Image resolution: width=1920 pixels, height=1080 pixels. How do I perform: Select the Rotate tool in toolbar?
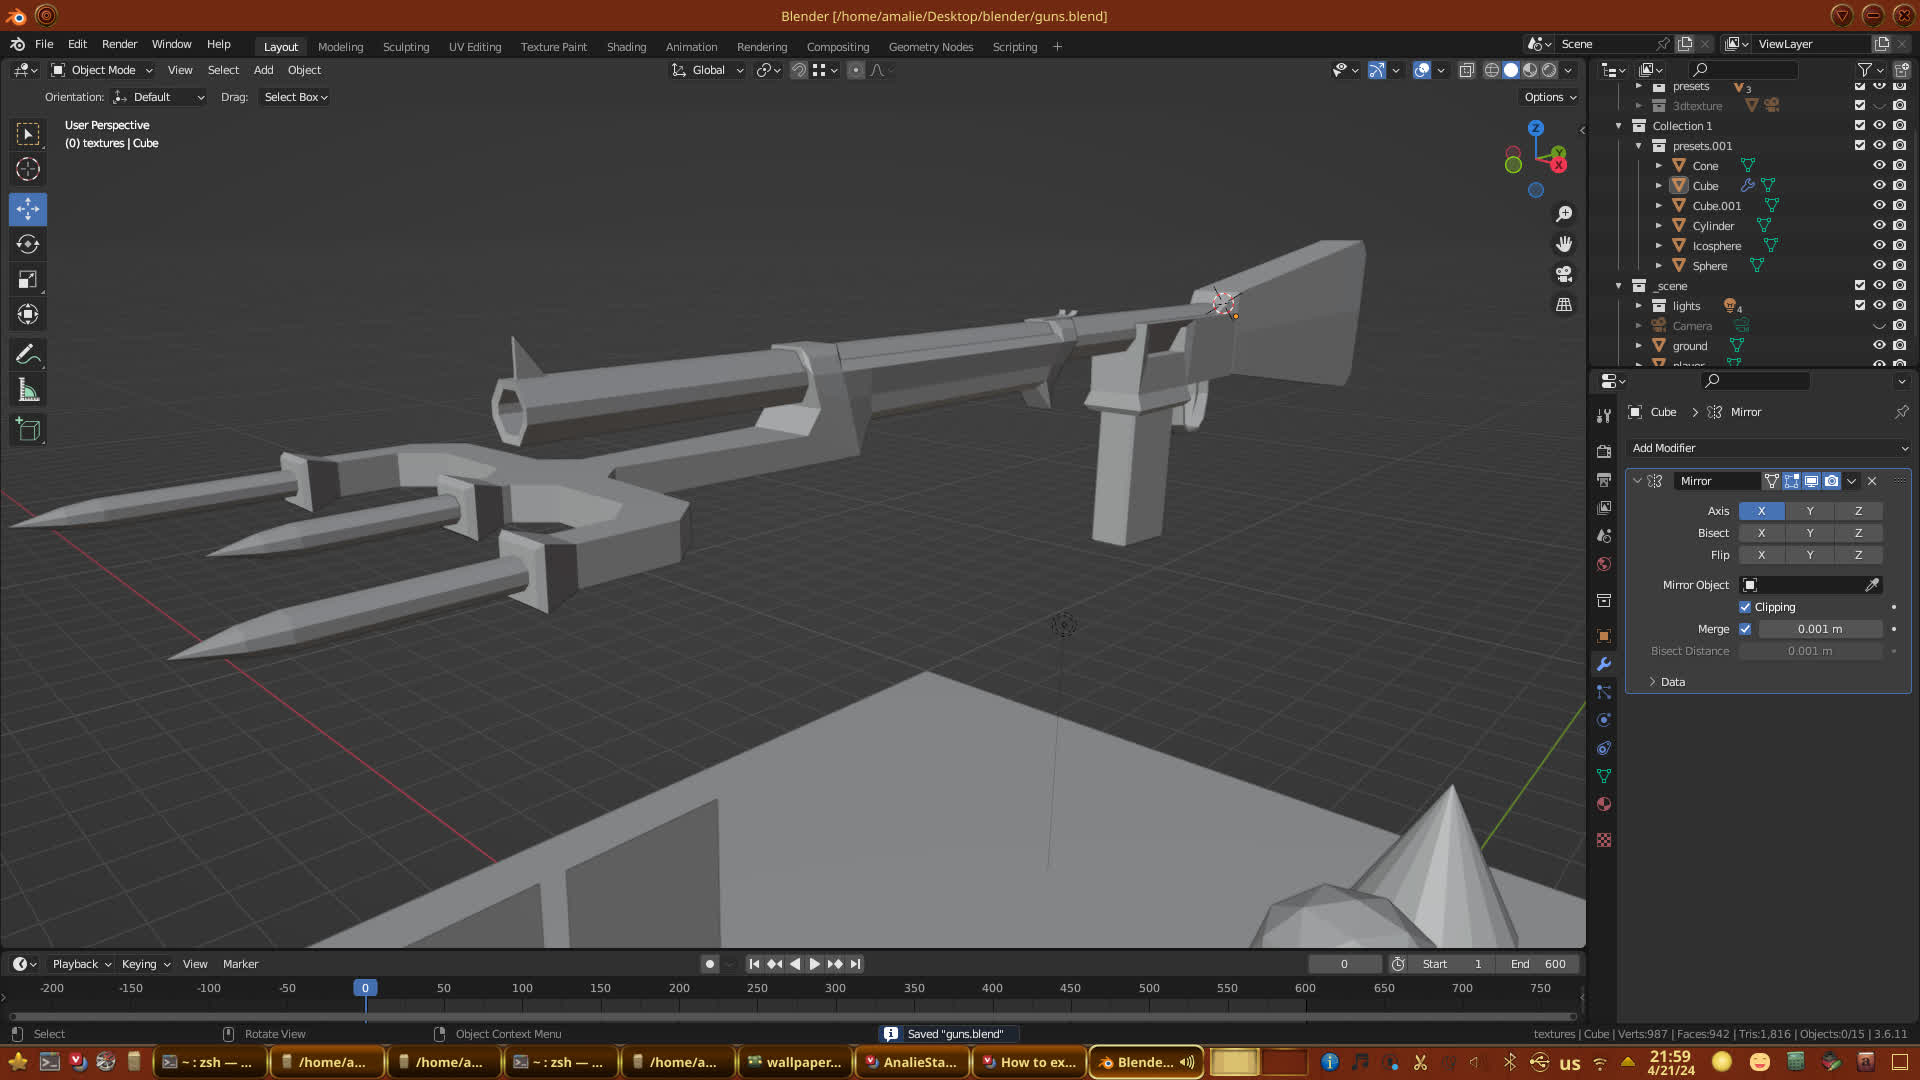point(28,245)
